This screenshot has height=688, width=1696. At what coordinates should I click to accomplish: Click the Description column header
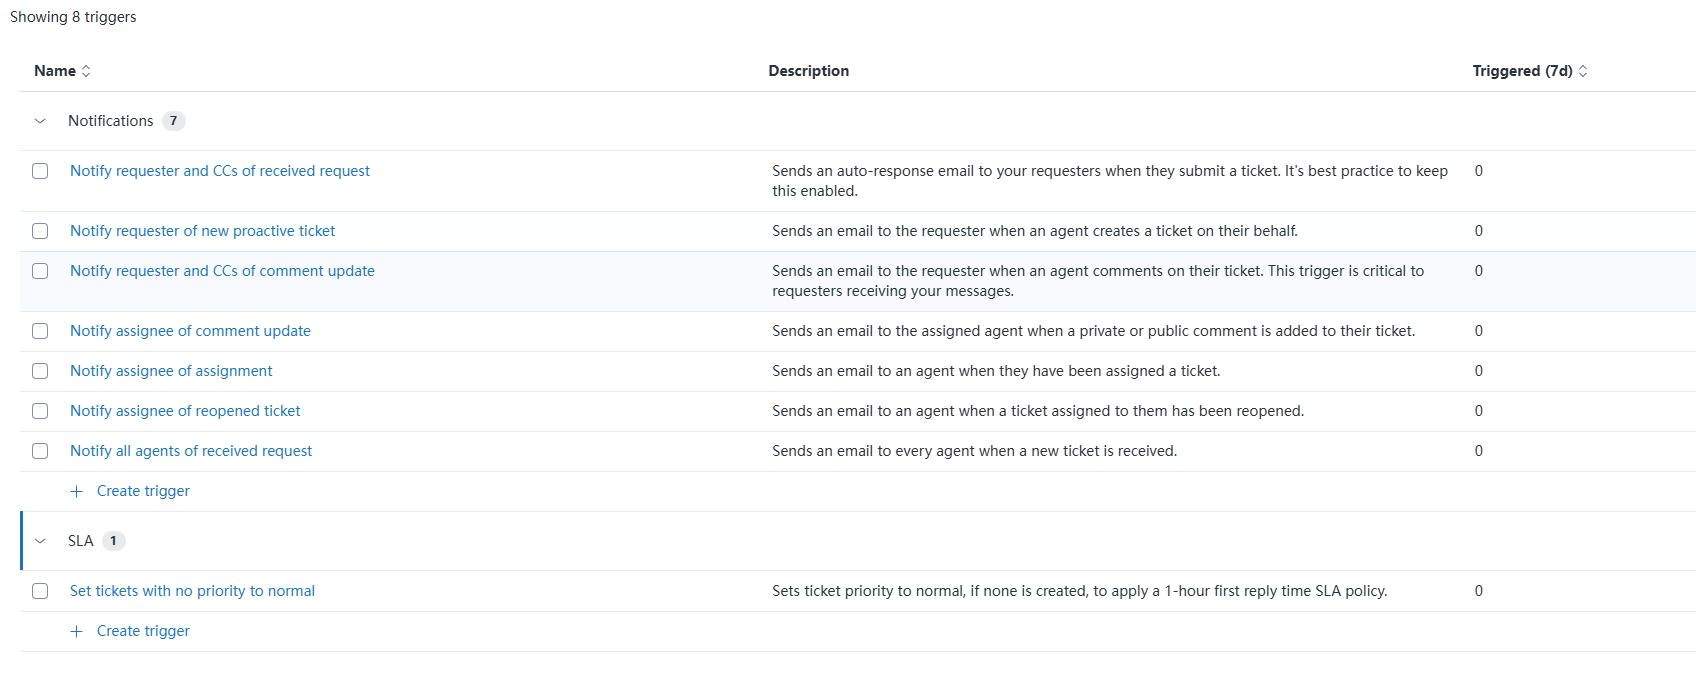[x=808, y=71]
